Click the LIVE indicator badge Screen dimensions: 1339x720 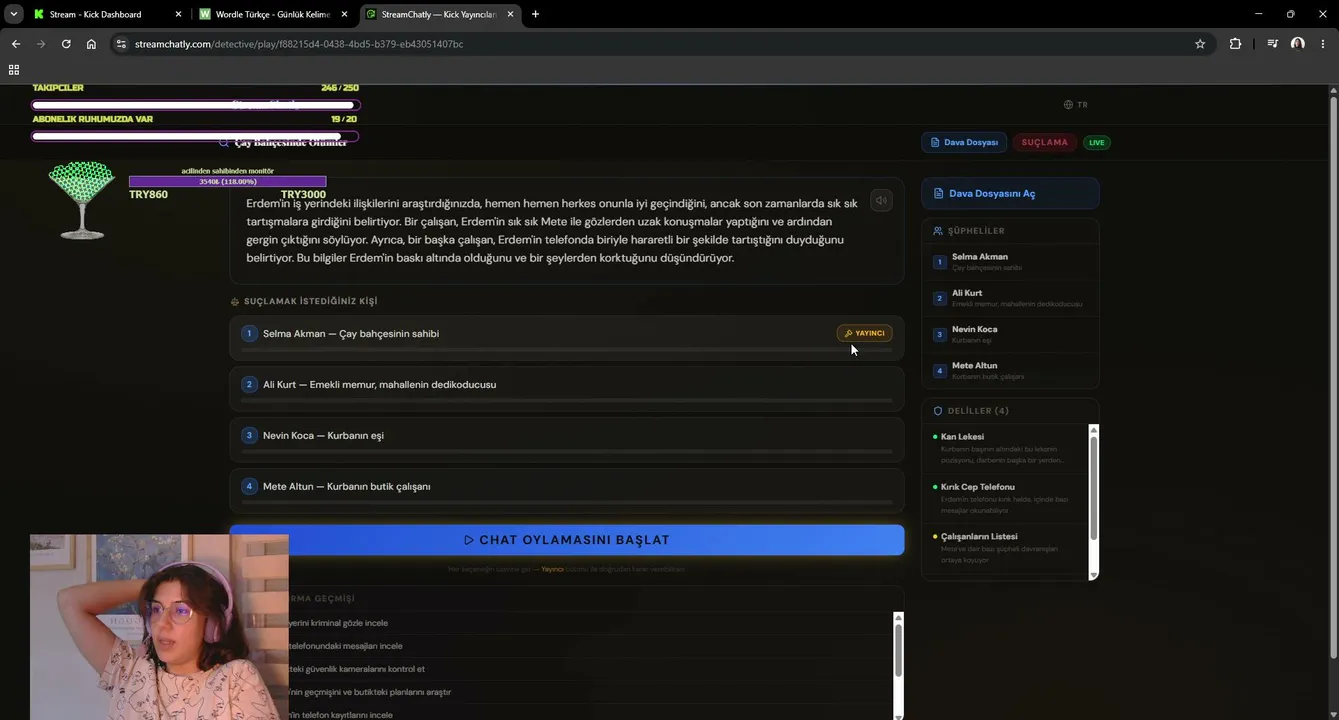1097,142
